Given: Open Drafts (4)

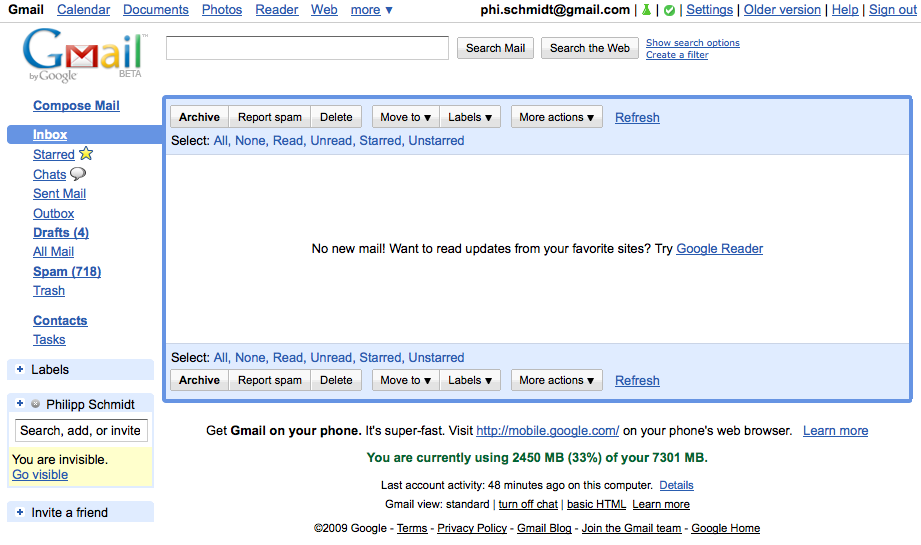Looking at the screenshot, I should pyautogui.click(x=61, y=233).
